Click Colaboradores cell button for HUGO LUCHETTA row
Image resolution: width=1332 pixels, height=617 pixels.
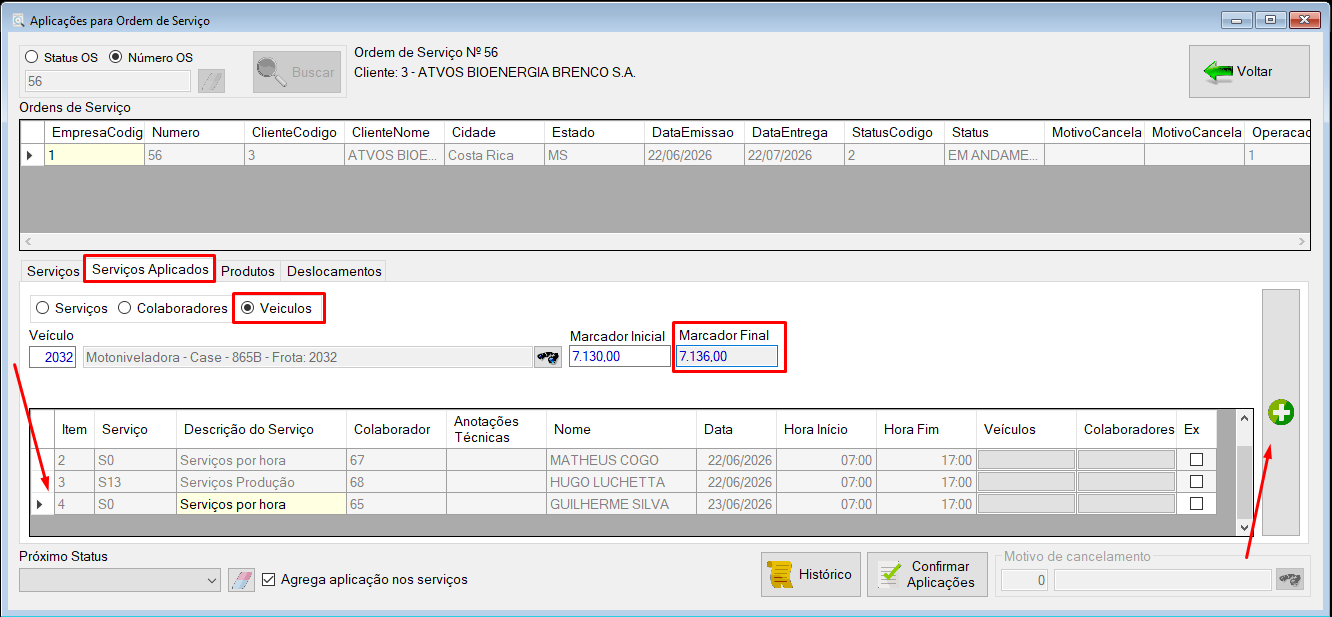click(1126, 482)
